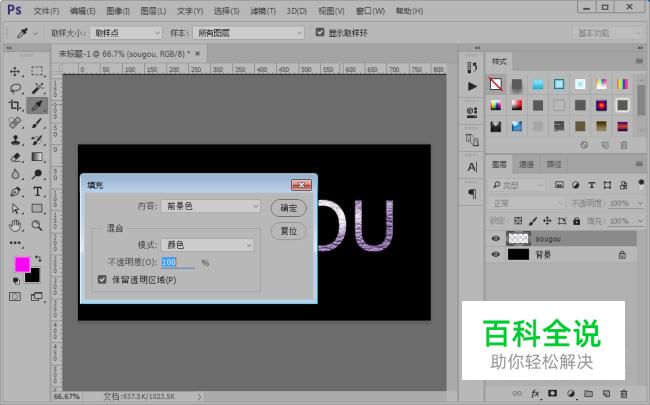The height and width of the screenshot is (405, 650).
Task: Open the Character panel icon
Action: pos(472,167)
